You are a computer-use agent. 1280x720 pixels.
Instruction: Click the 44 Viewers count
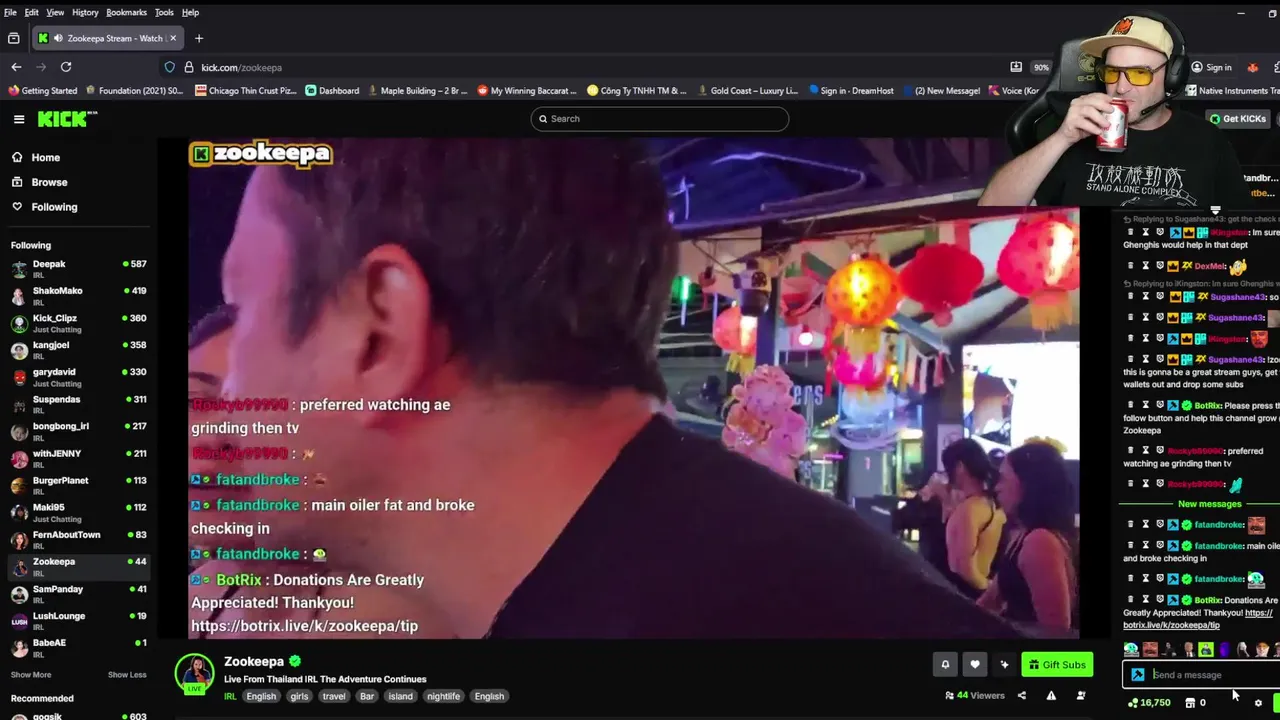(975, 696)
